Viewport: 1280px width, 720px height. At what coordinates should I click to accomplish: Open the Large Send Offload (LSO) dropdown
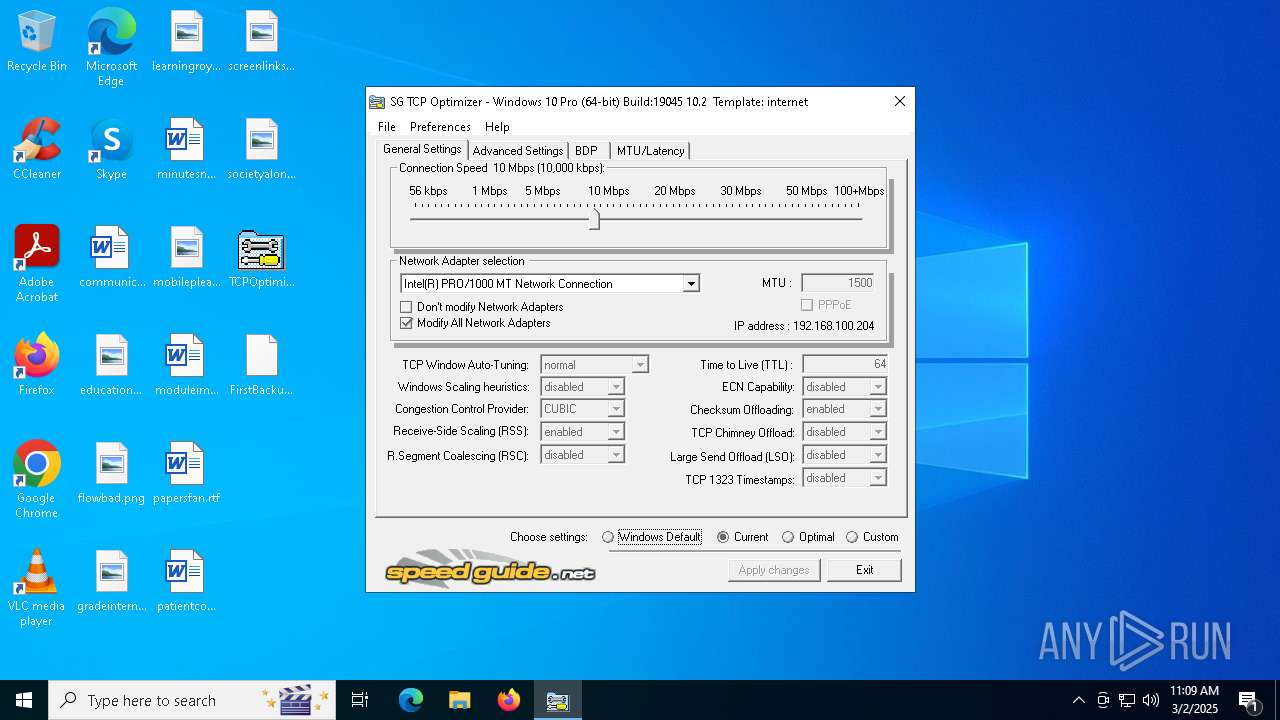point(878,455)
